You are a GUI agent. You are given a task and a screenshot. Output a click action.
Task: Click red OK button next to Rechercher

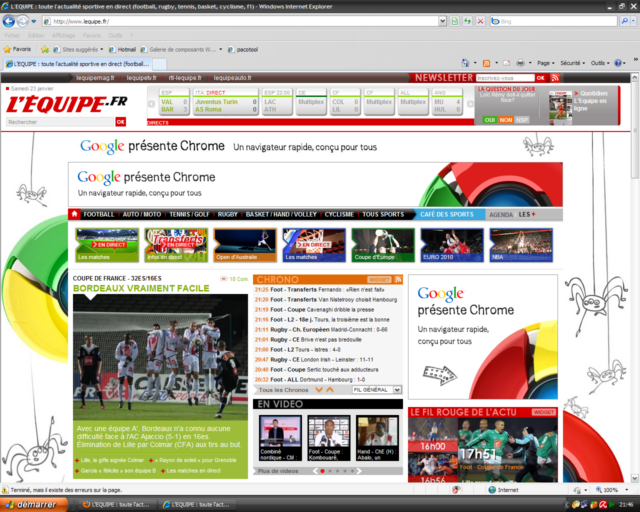click(120, 122)
